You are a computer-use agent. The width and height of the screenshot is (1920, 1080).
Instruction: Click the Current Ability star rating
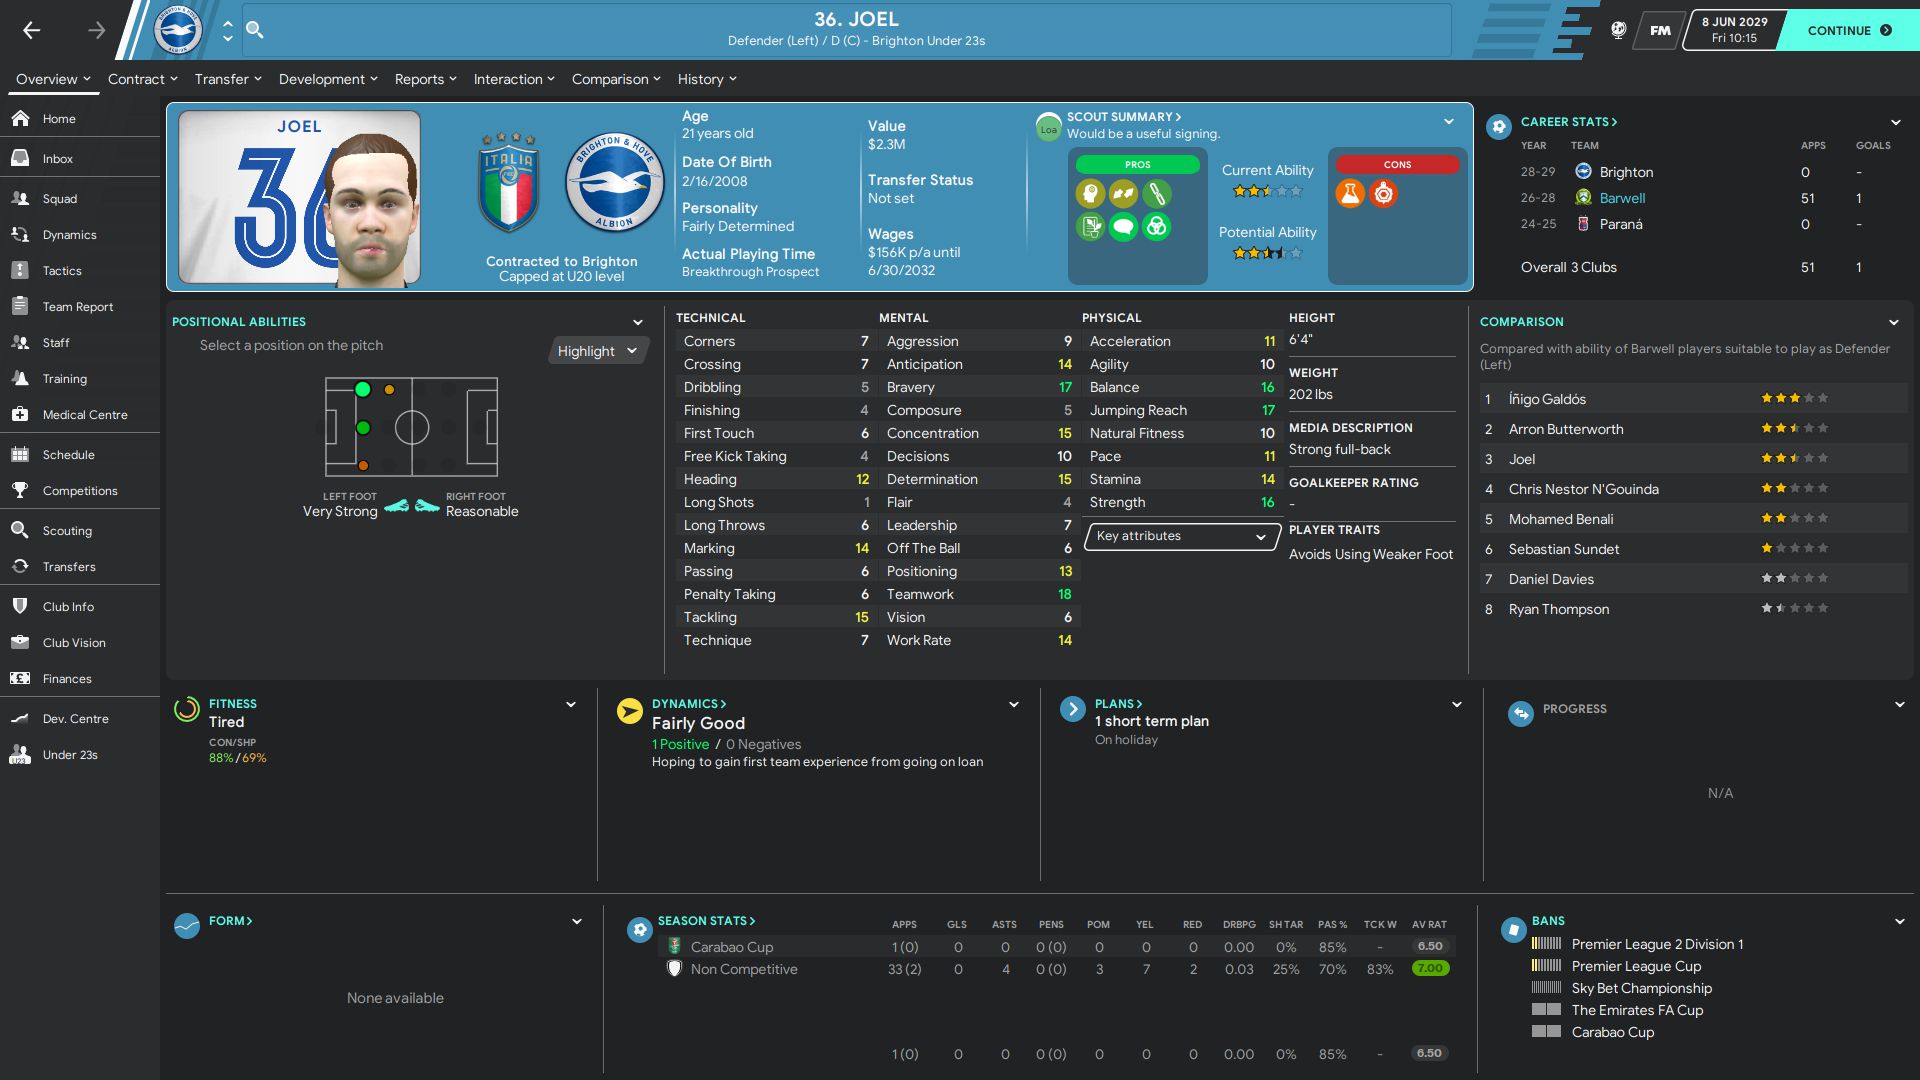(1267, 191)
